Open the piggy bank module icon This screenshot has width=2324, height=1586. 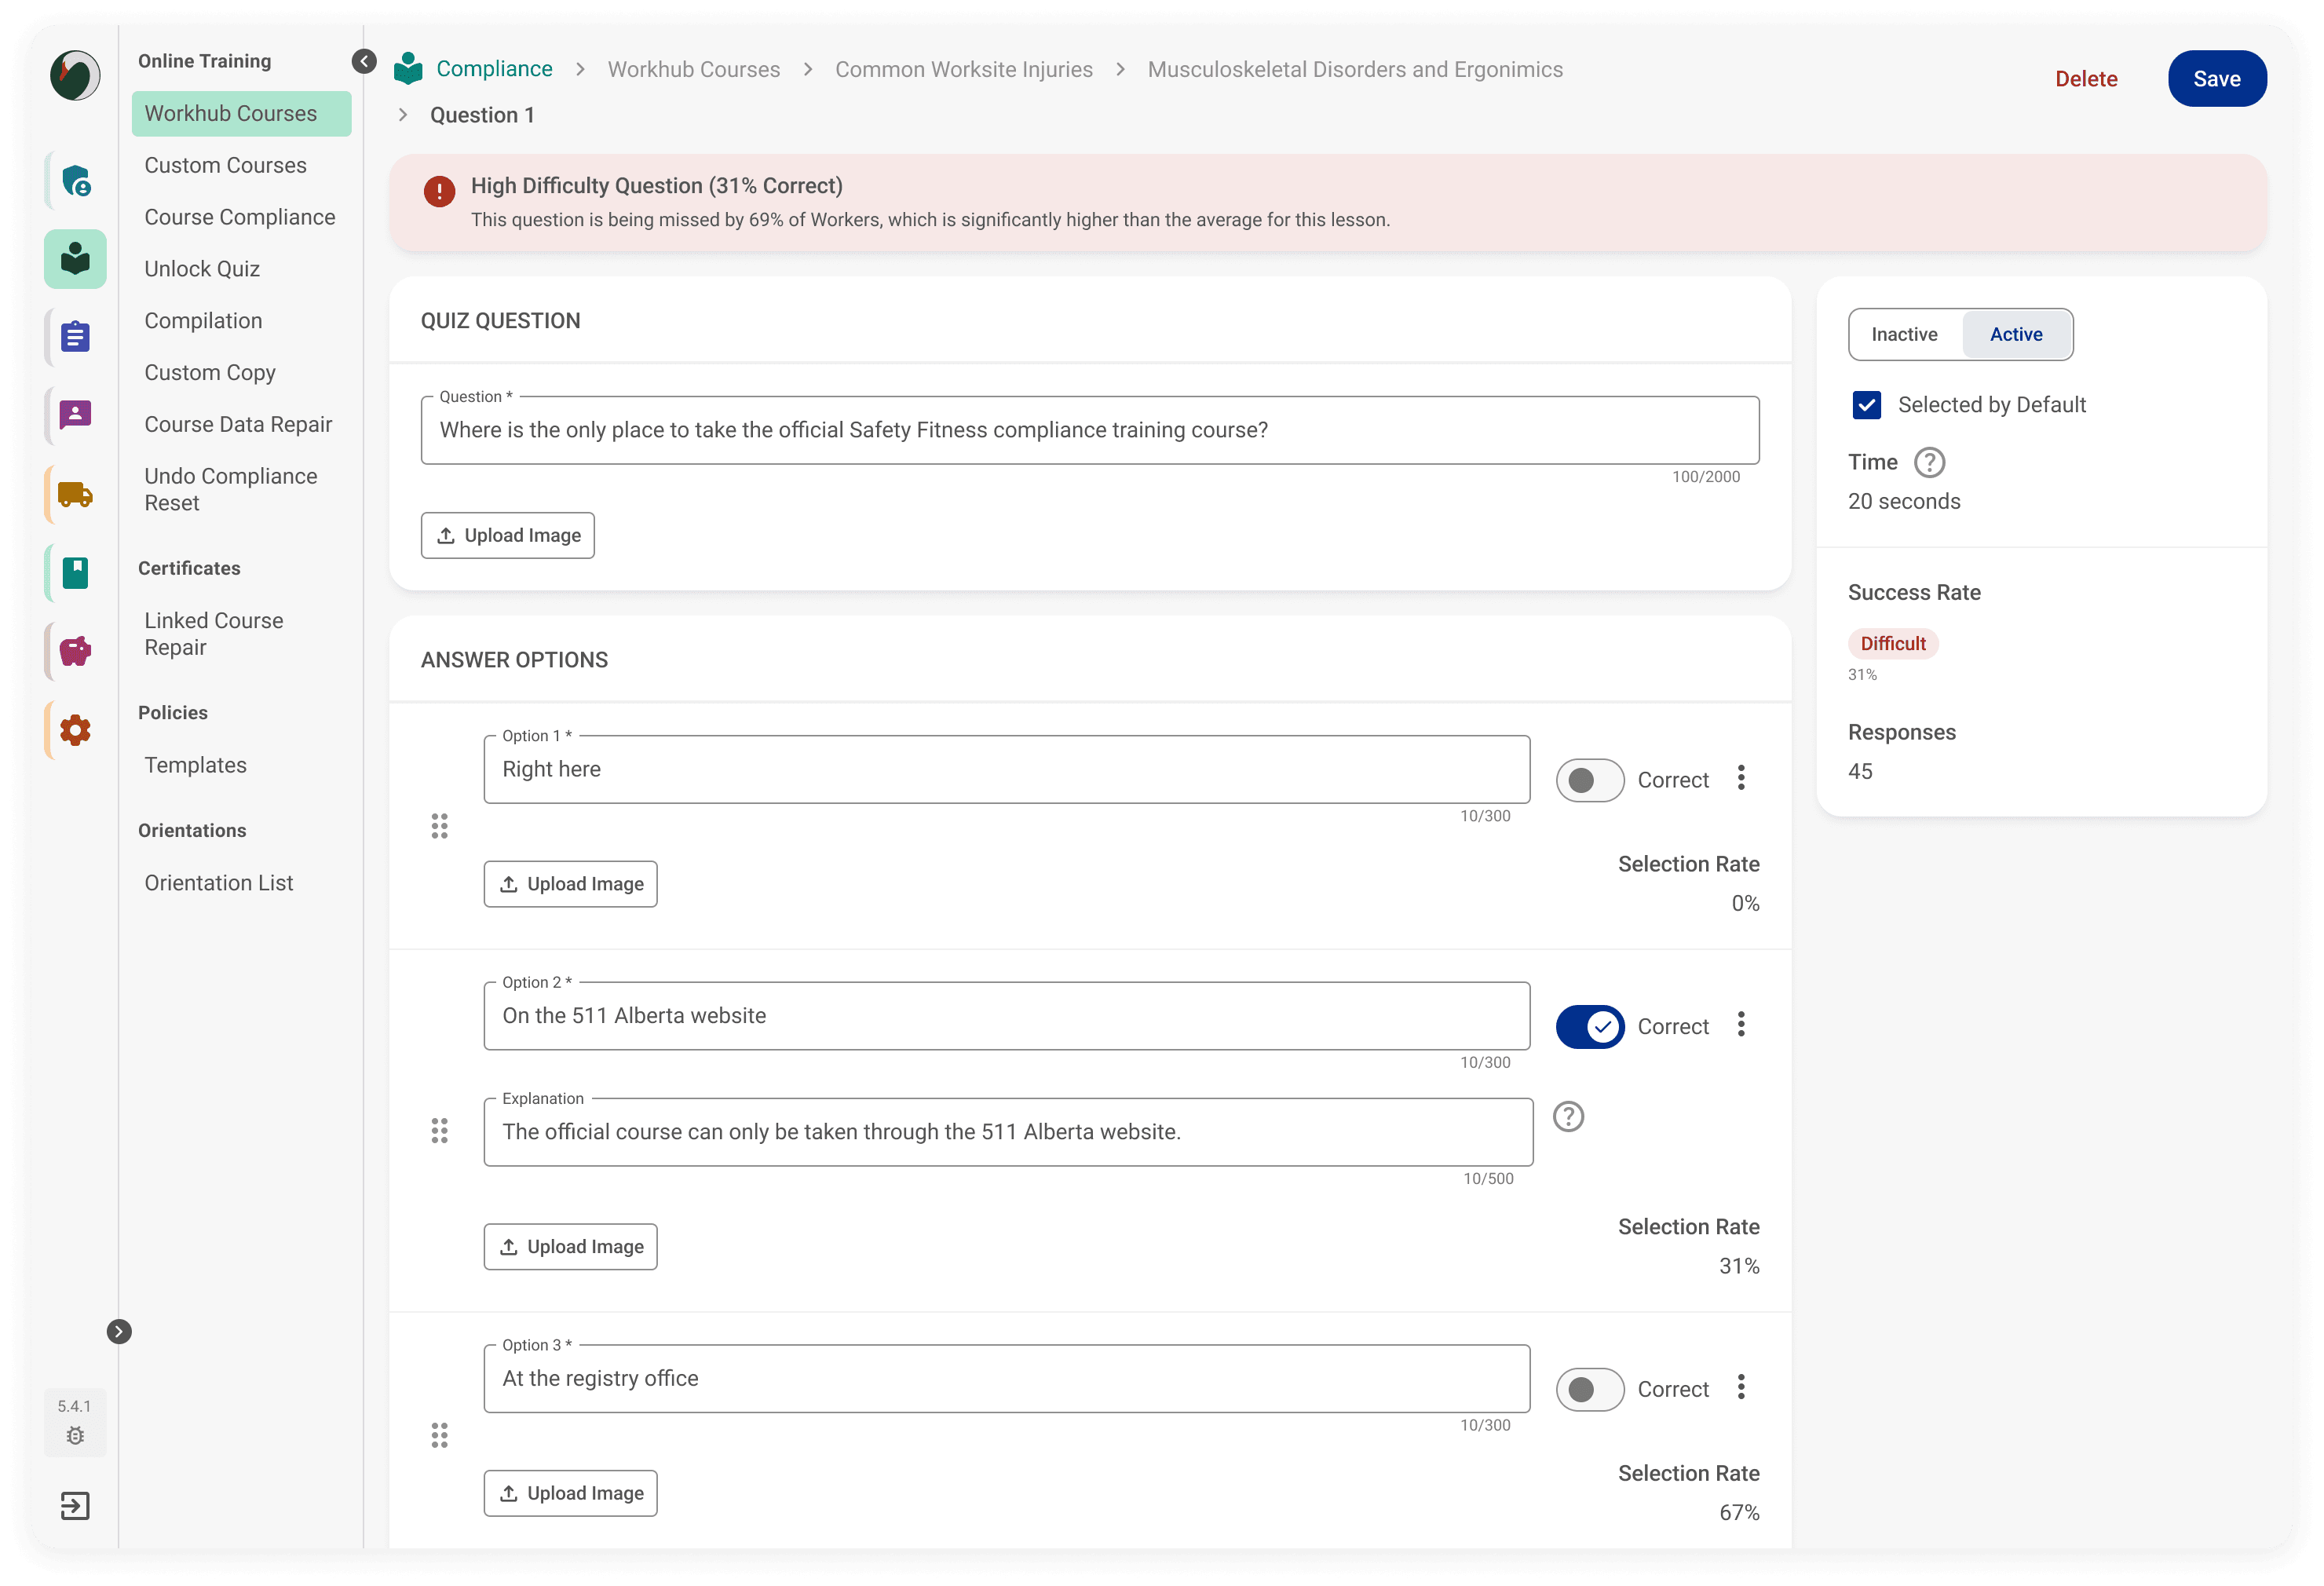[x=75, y=651]
